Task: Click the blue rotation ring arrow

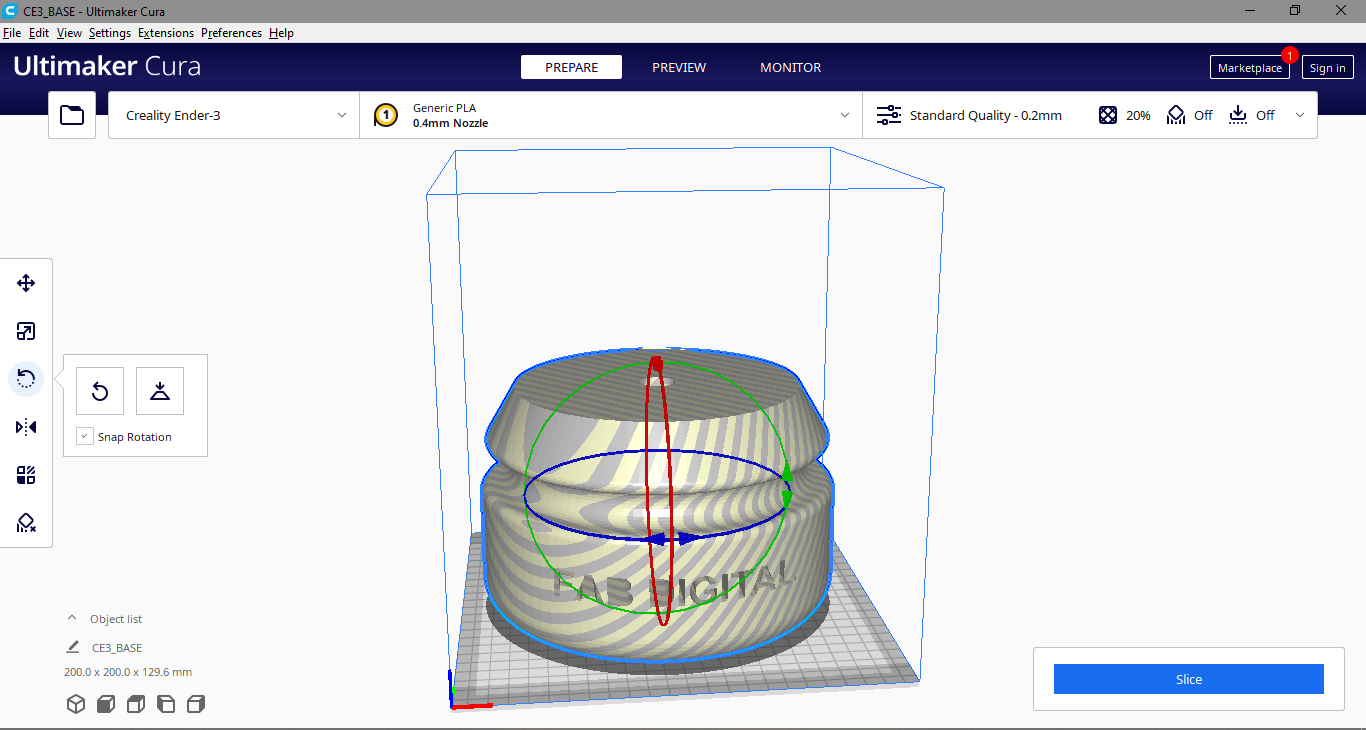Action: [x=669, y=538]
